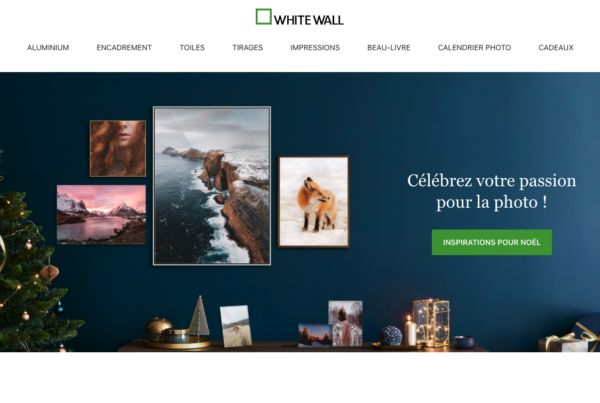Open the Encadrement menu
This screenshot has width=600, height=403.
tap(124, 47)
